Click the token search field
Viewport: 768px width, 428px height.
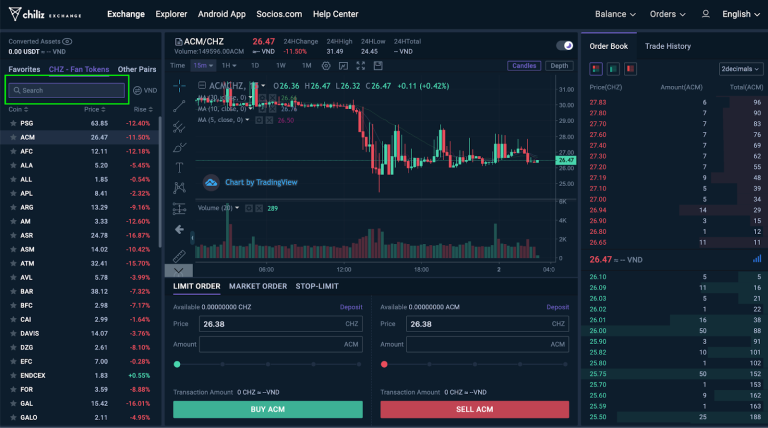tap(67, 90)
